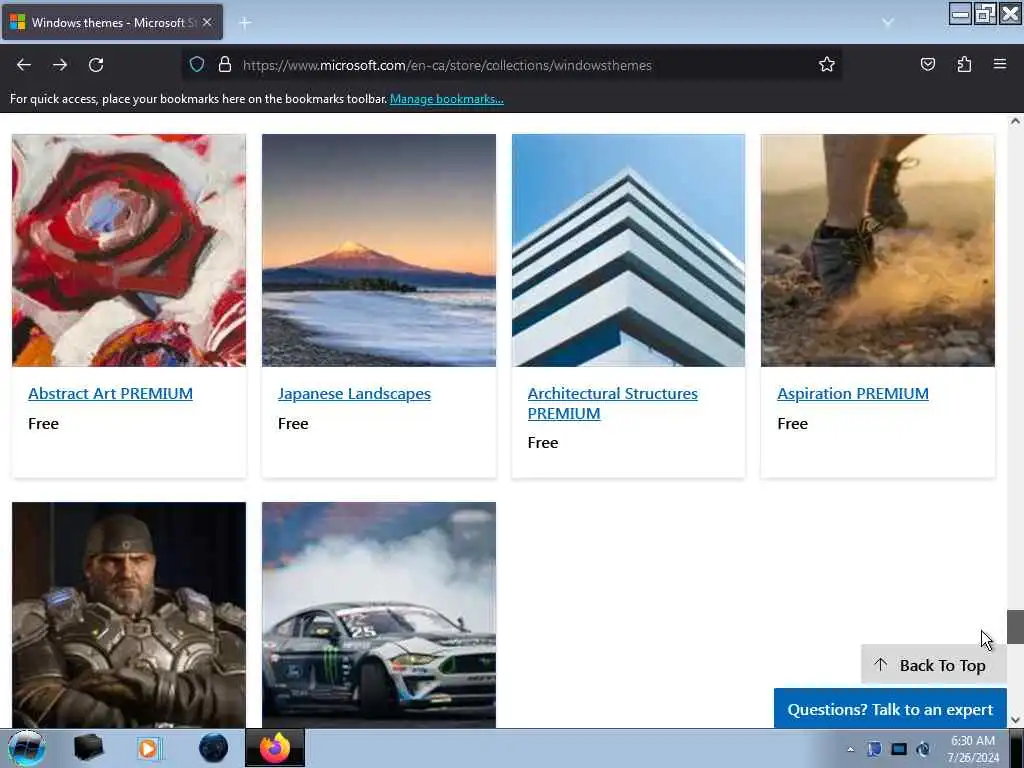This screenshot has height=768, width=1024.
Task: Open the Windows Start orb
Action: tap(26, 748)
